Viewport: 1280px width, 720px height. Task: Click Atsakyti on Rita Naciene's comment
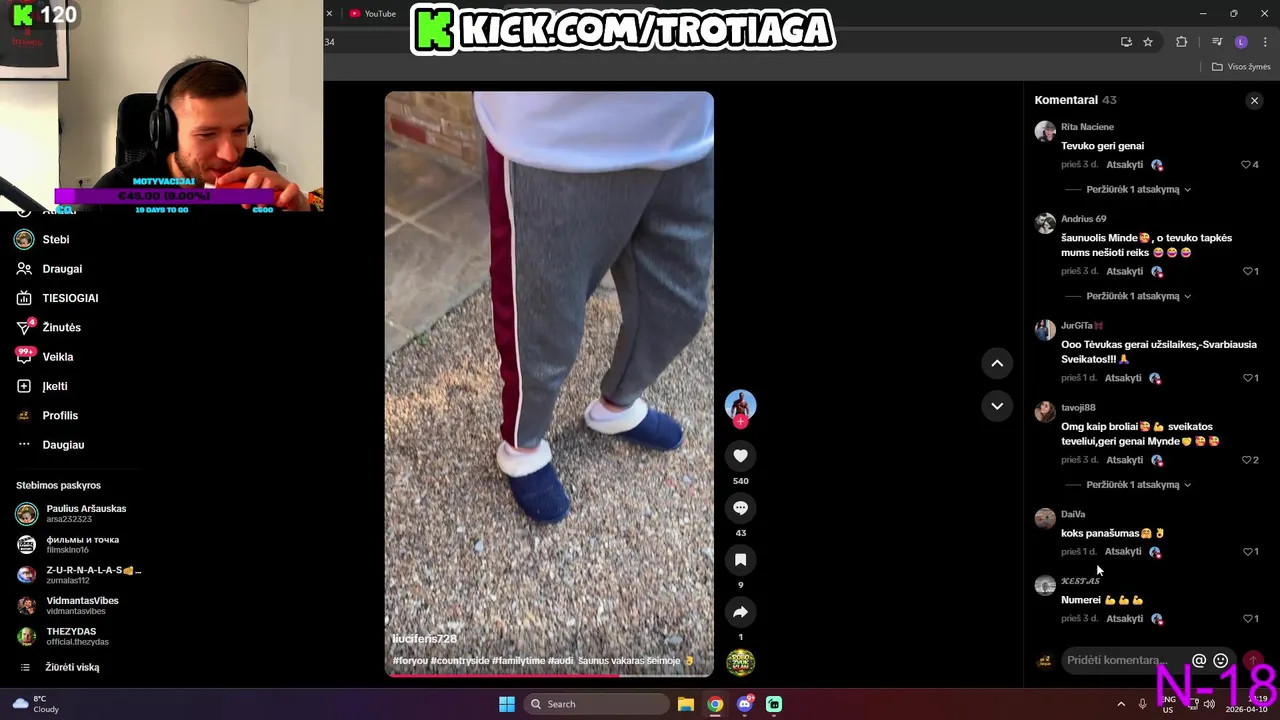(x=1124, y=165)
